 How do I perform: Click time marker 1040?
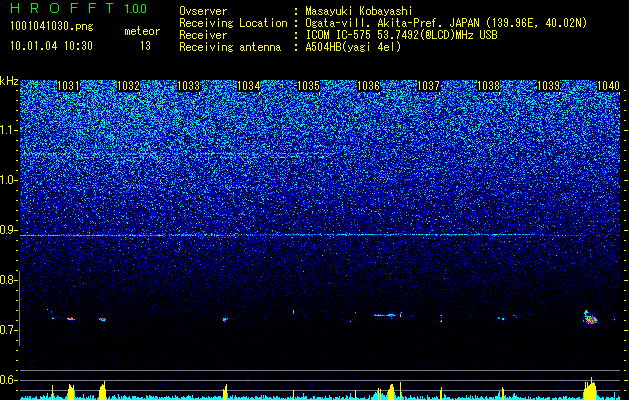(x=609, y=86)
